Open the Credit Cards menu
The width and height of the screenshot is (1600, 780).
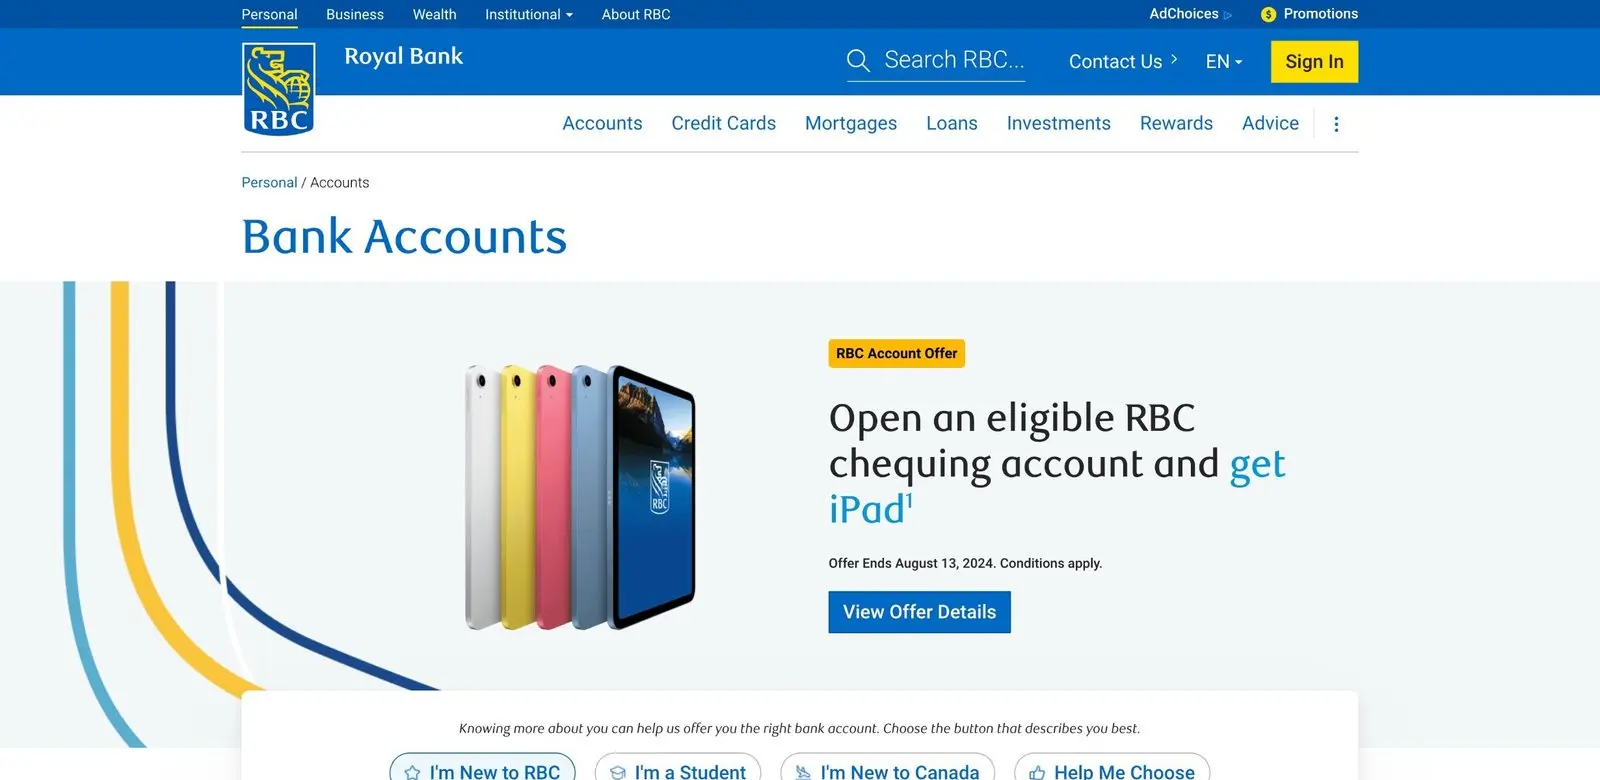coord(724,123)
